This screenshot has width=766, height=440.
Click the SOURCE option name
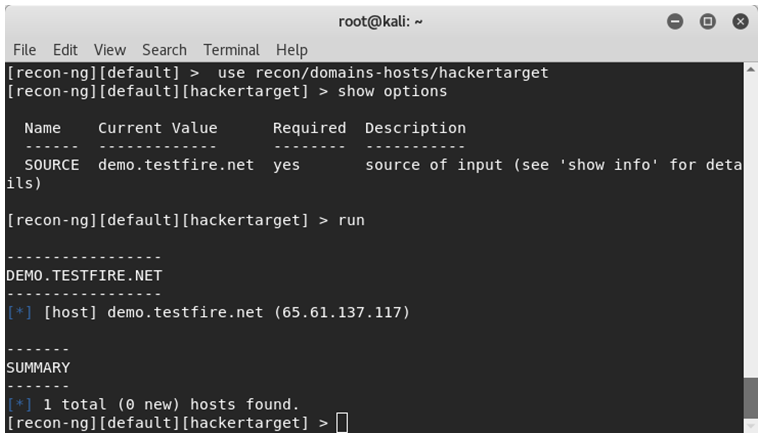click(52, 165)
